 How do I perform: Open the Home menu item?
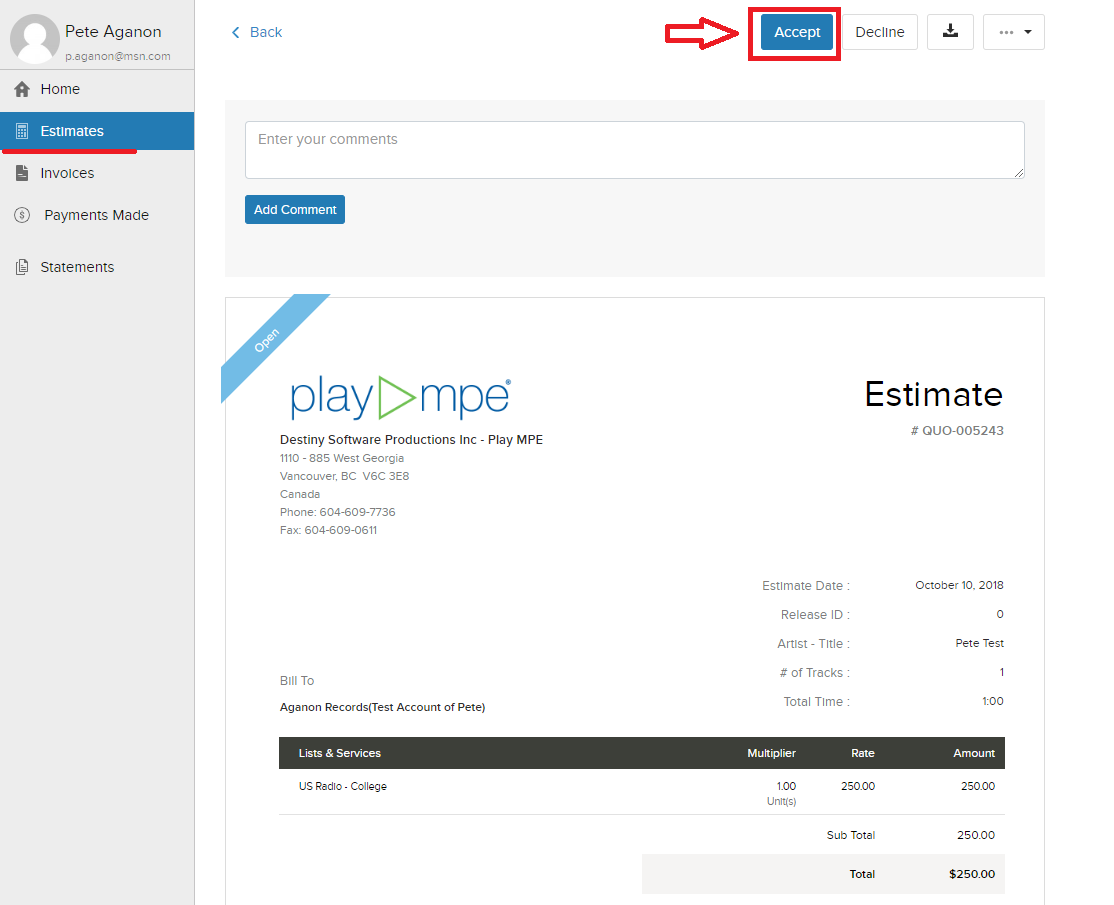click(x=97, y=89)
